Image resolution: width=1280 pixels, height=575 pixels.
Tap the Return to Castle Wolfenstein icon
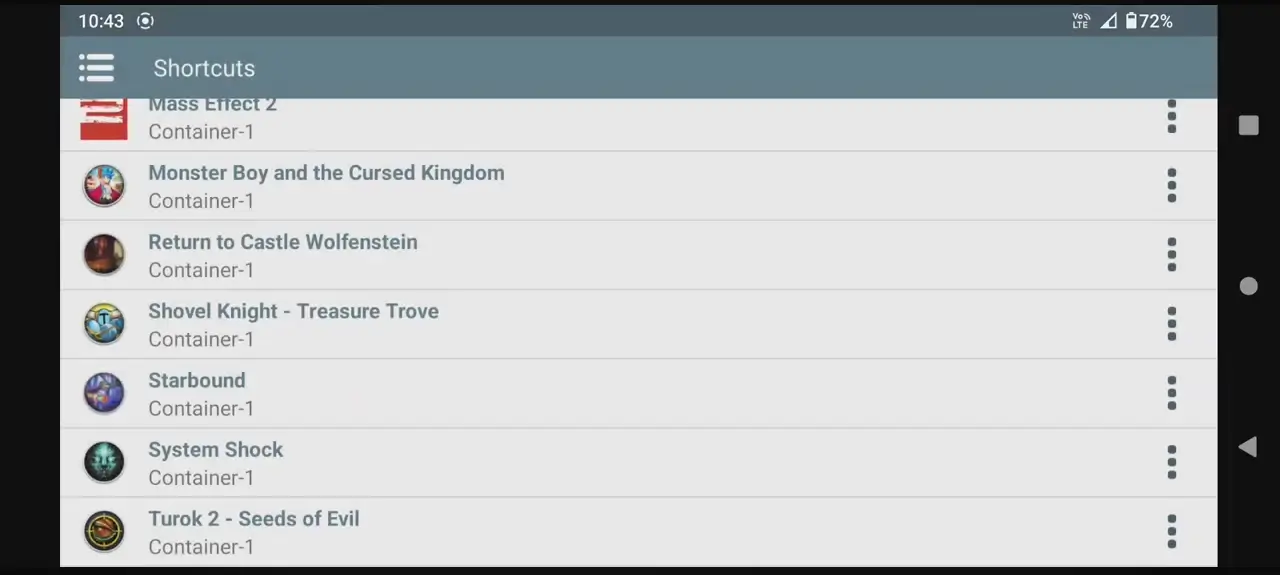pos(104,255)
